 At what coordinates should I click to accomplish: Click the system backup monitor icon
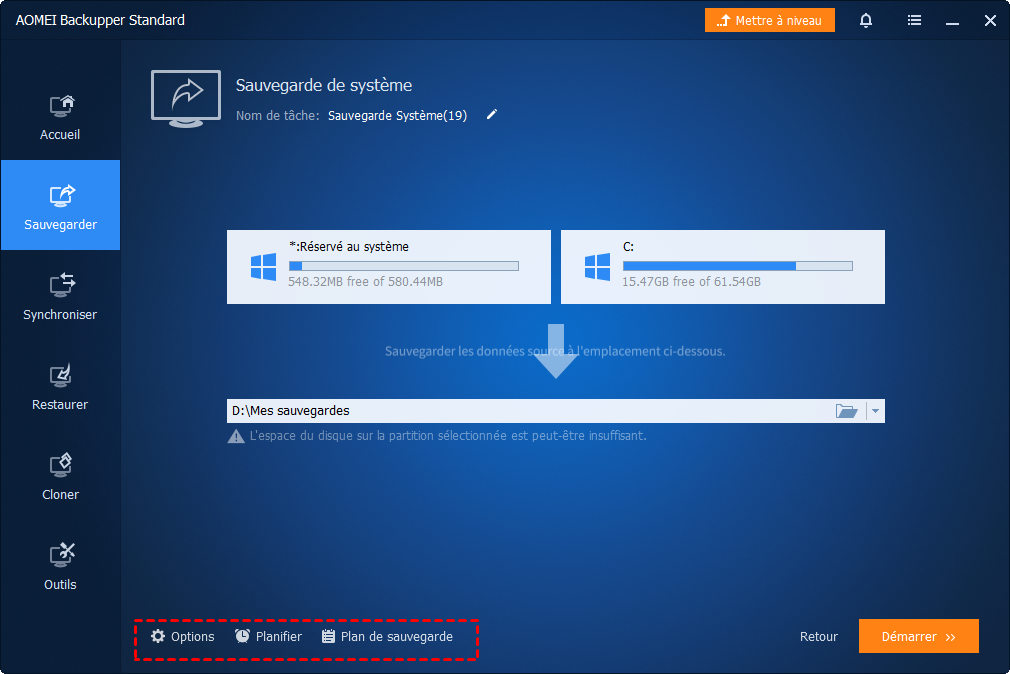click(186, 98)
